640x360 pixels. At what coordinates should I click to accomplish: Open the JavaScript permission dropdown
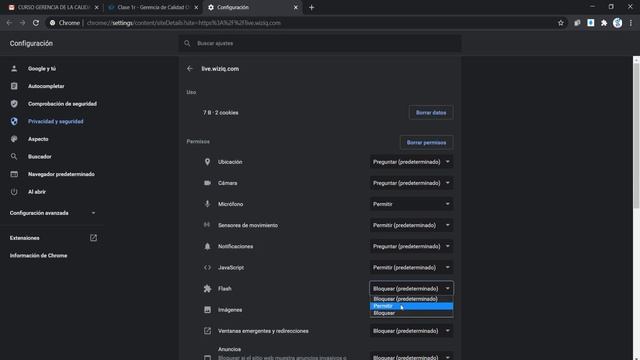411,267
